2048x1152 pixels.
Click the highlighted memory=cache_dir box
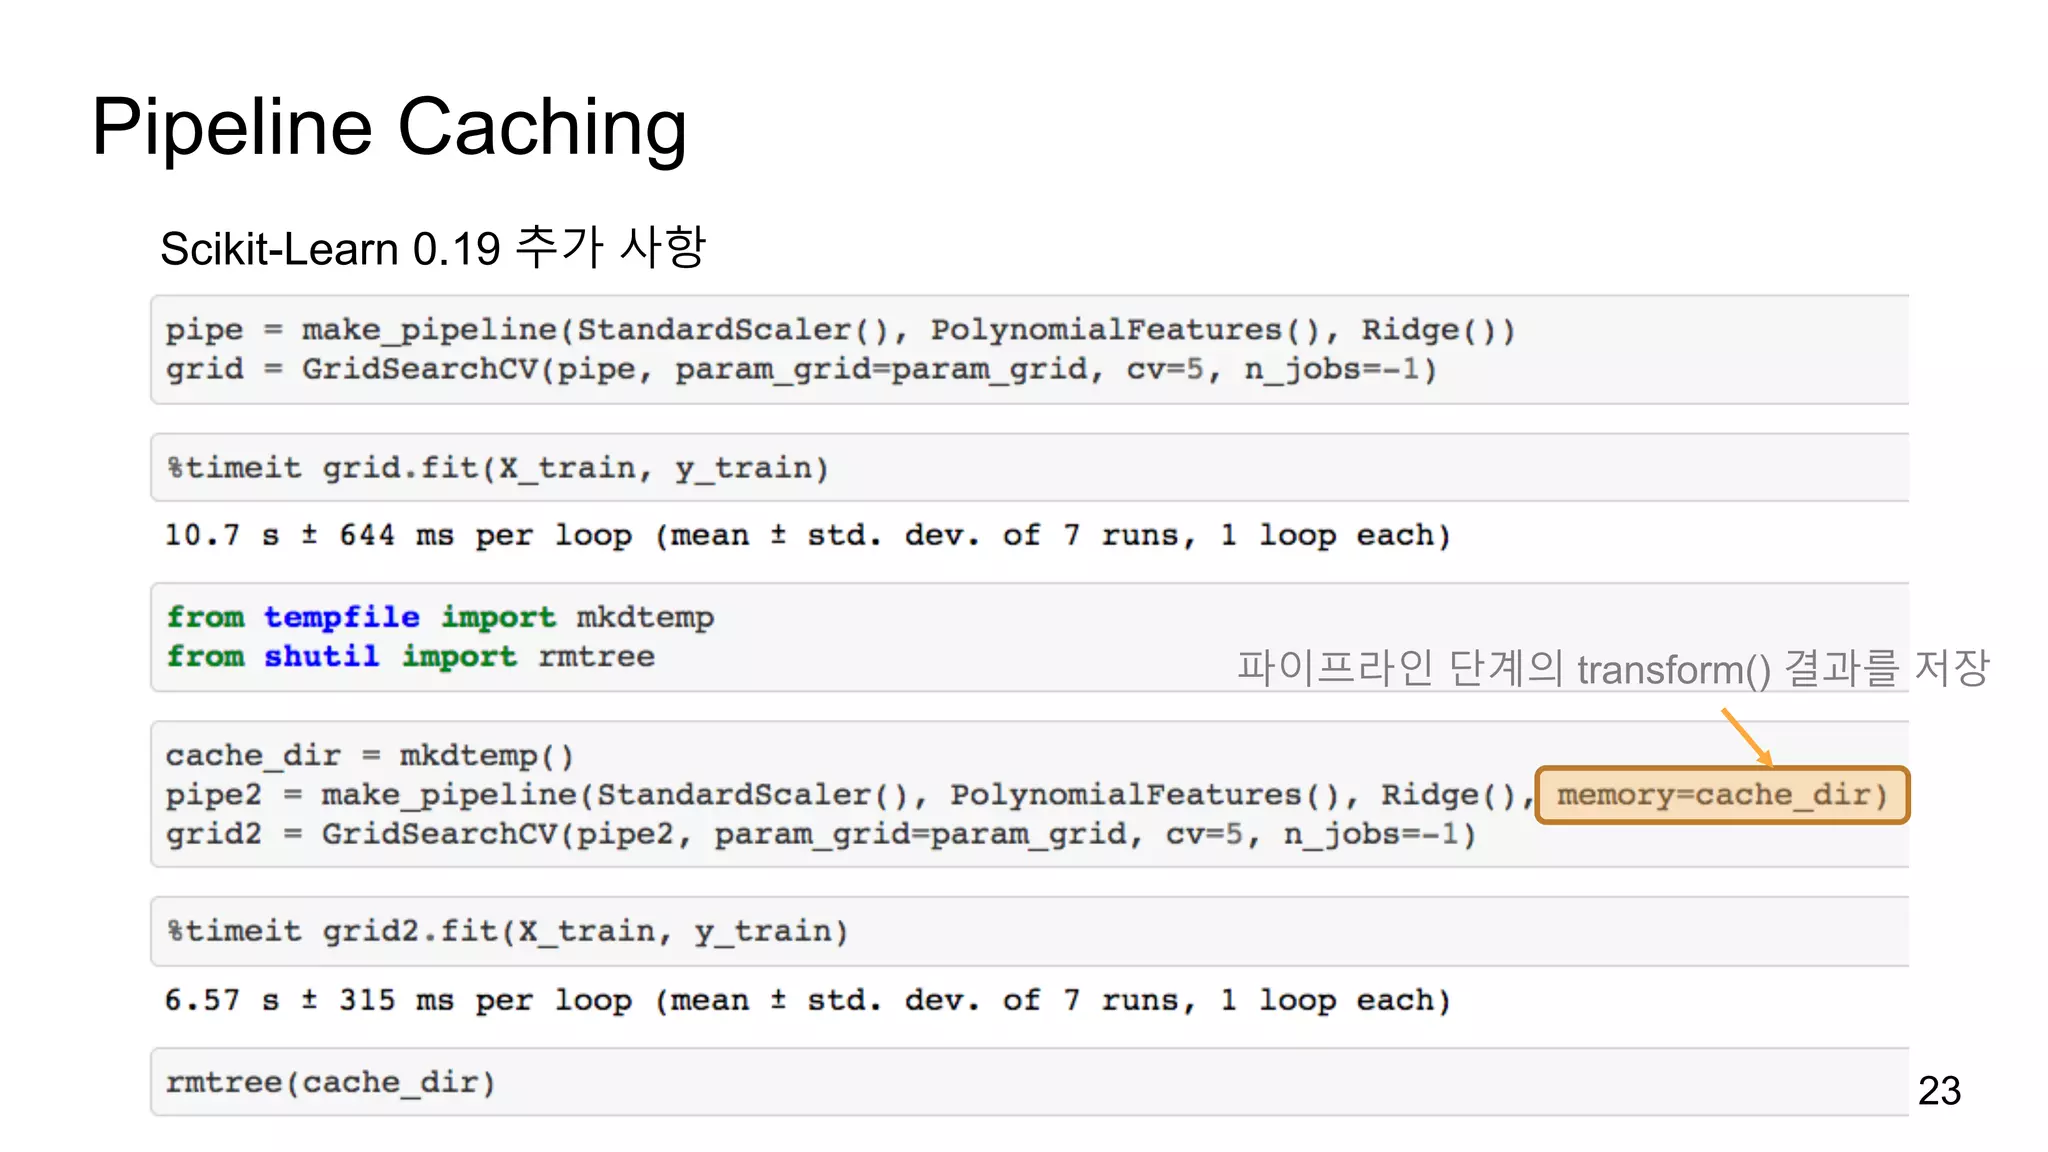(x=1721, y=795)
